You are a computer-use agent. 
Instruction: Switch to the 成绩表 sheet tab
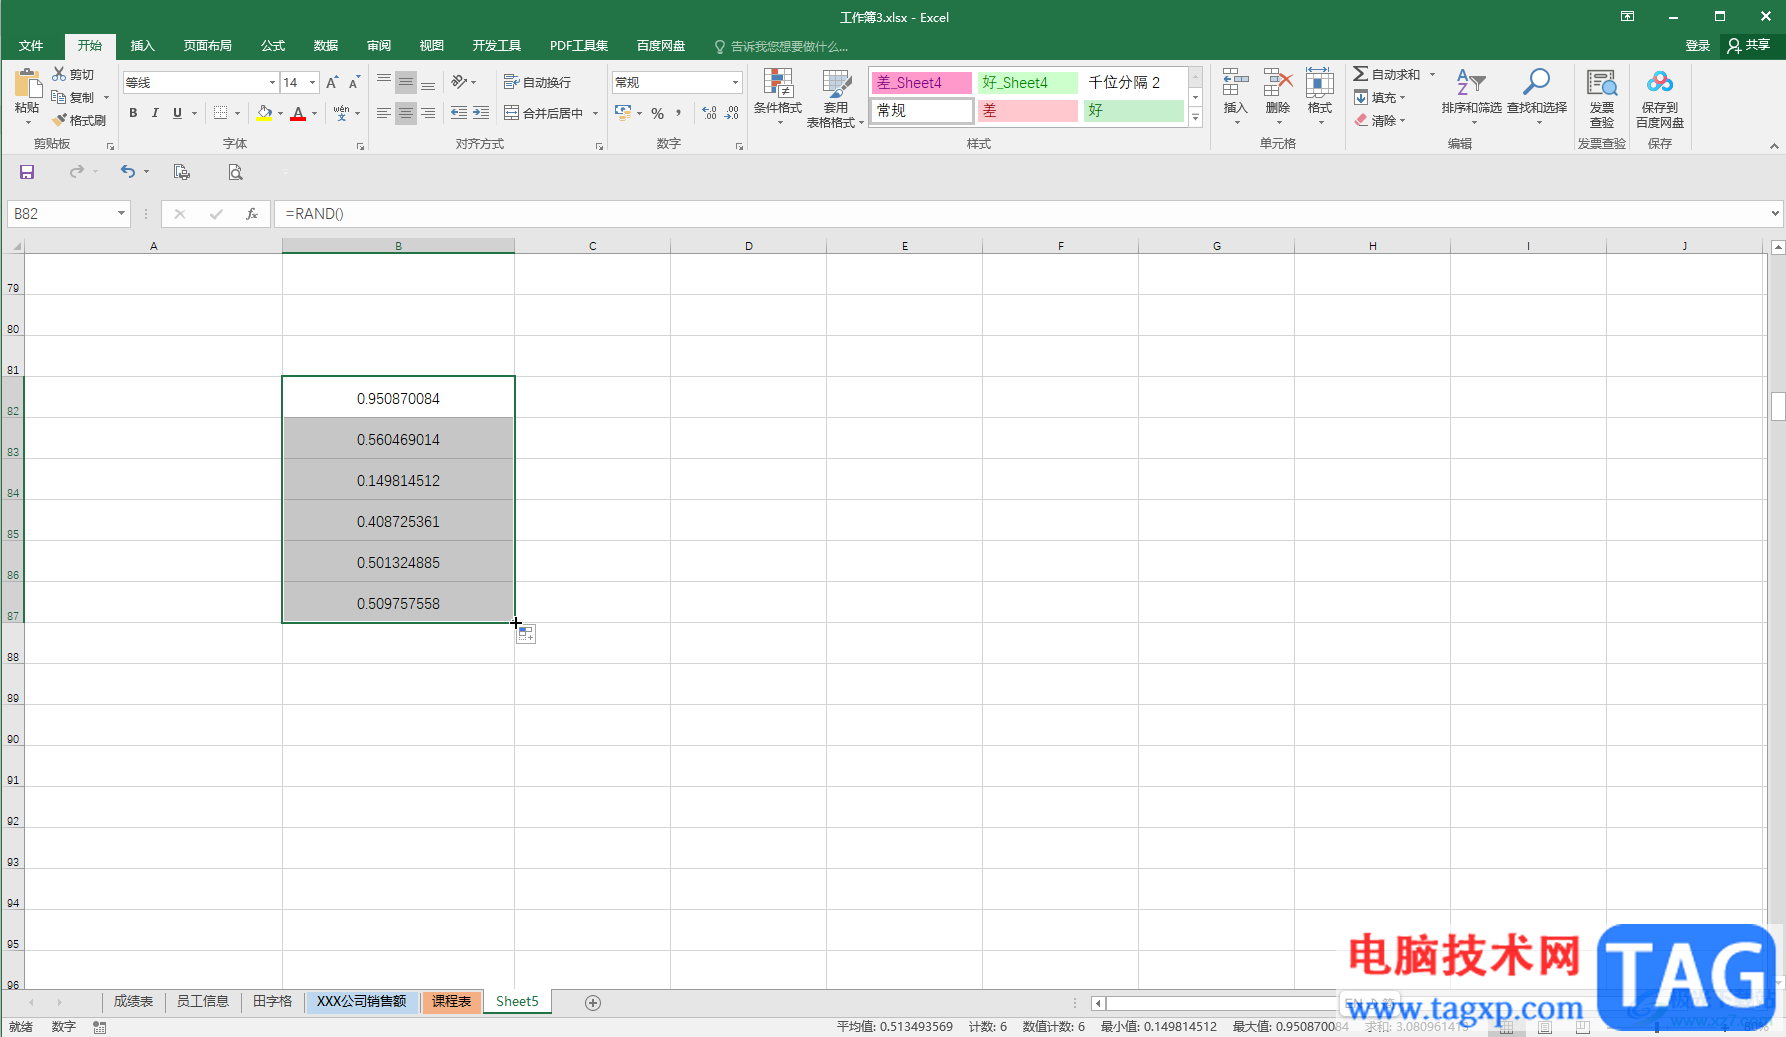click(x=133, y=1001)
